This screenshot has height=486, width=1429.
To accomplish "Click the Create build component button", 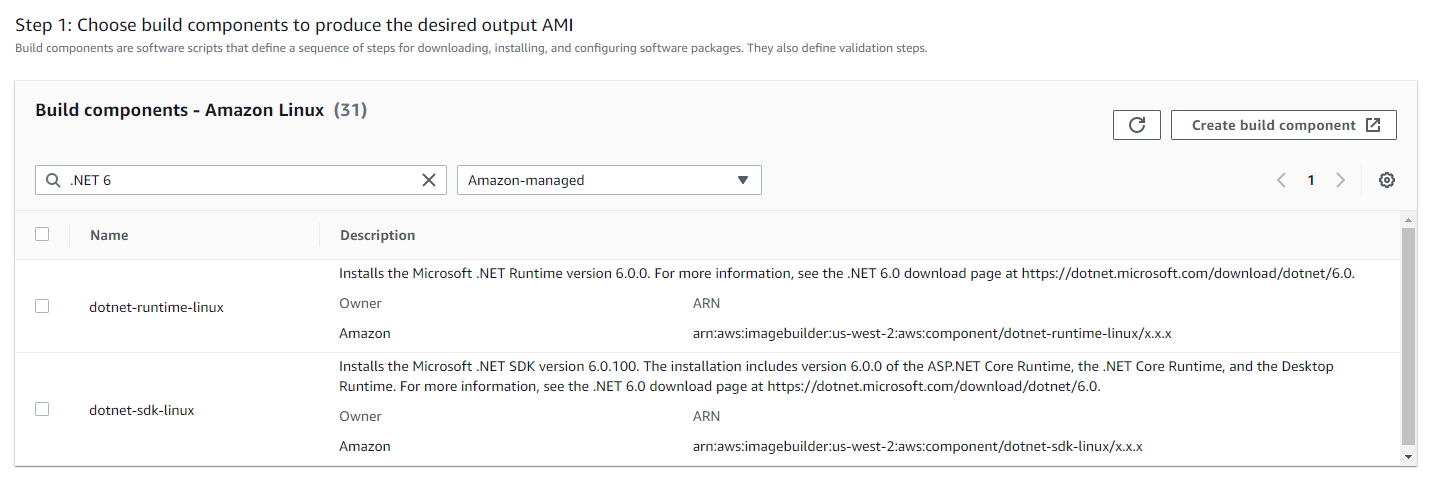I will coord(1283,125).
